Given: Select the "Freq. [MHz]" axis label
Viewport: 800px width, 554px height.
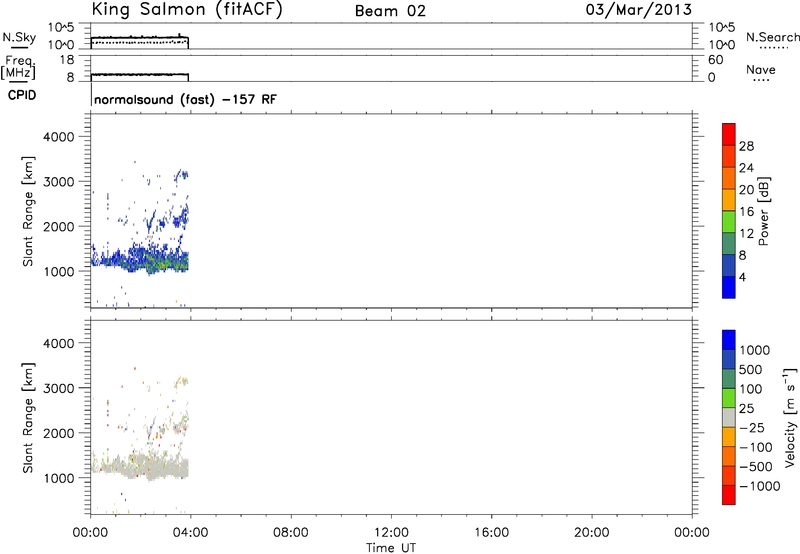Looking at the screenshot, I should click(x=18, y=67).
